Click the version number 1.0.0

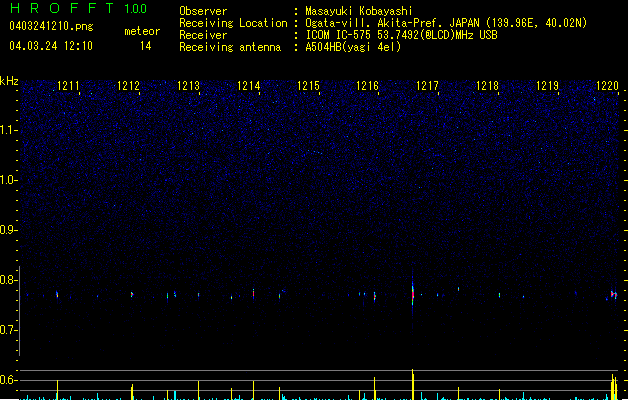135,9
